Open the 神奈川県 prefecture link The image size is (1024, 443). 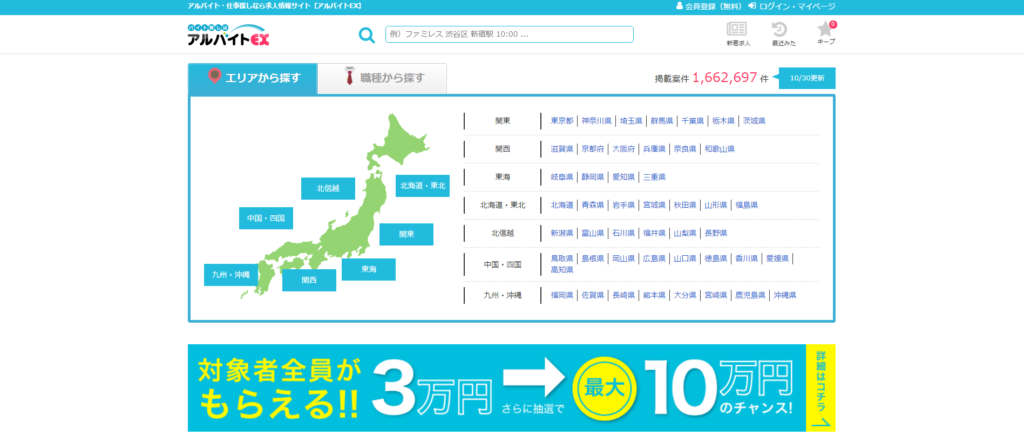(596, 121)
